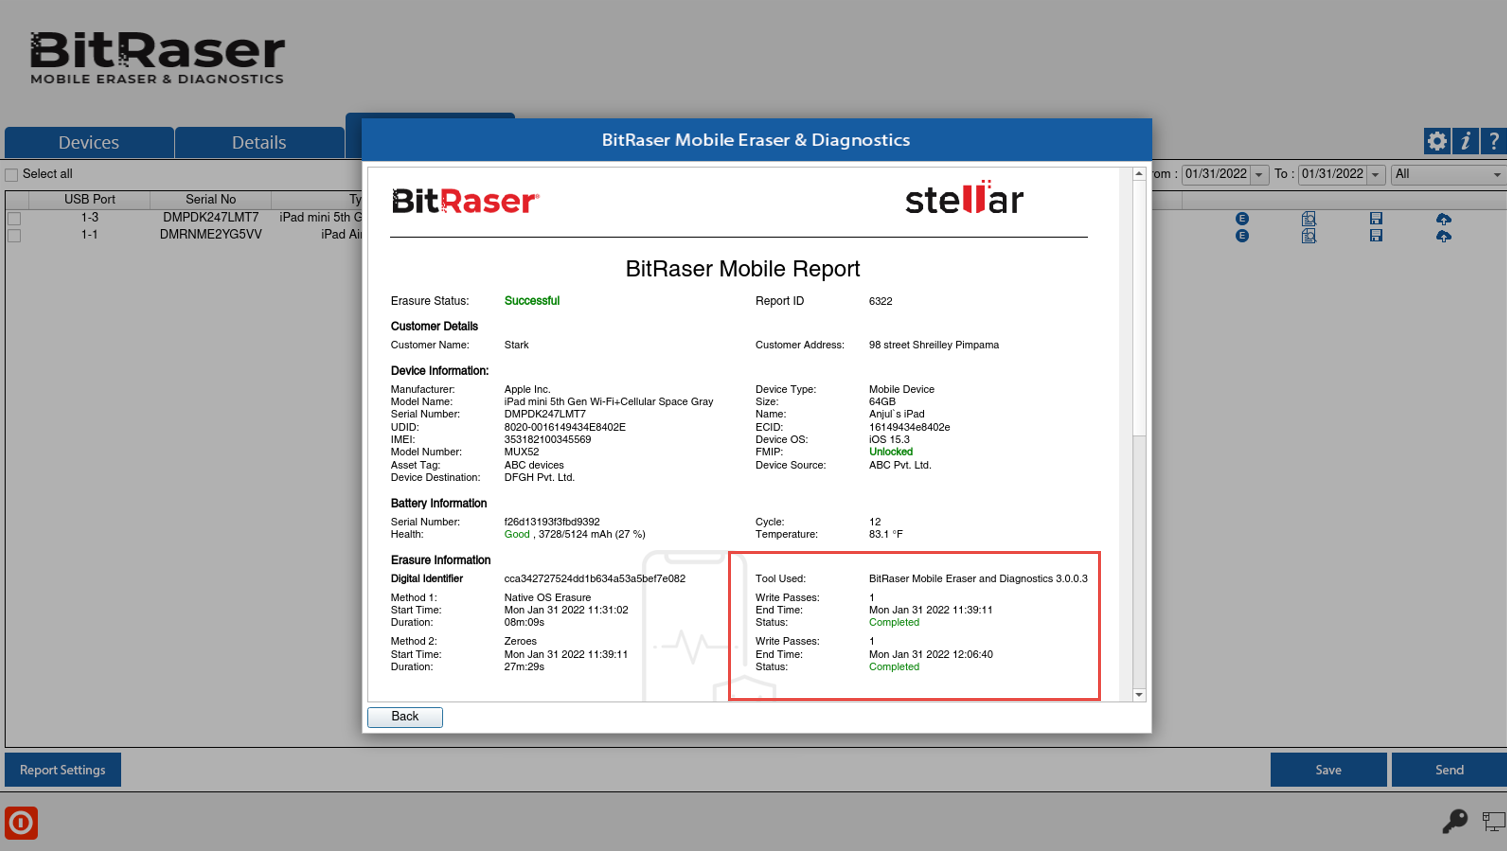Click the Stellar logo in report header
Screen dimensions: 1507x851
click(x=964, y=198)
